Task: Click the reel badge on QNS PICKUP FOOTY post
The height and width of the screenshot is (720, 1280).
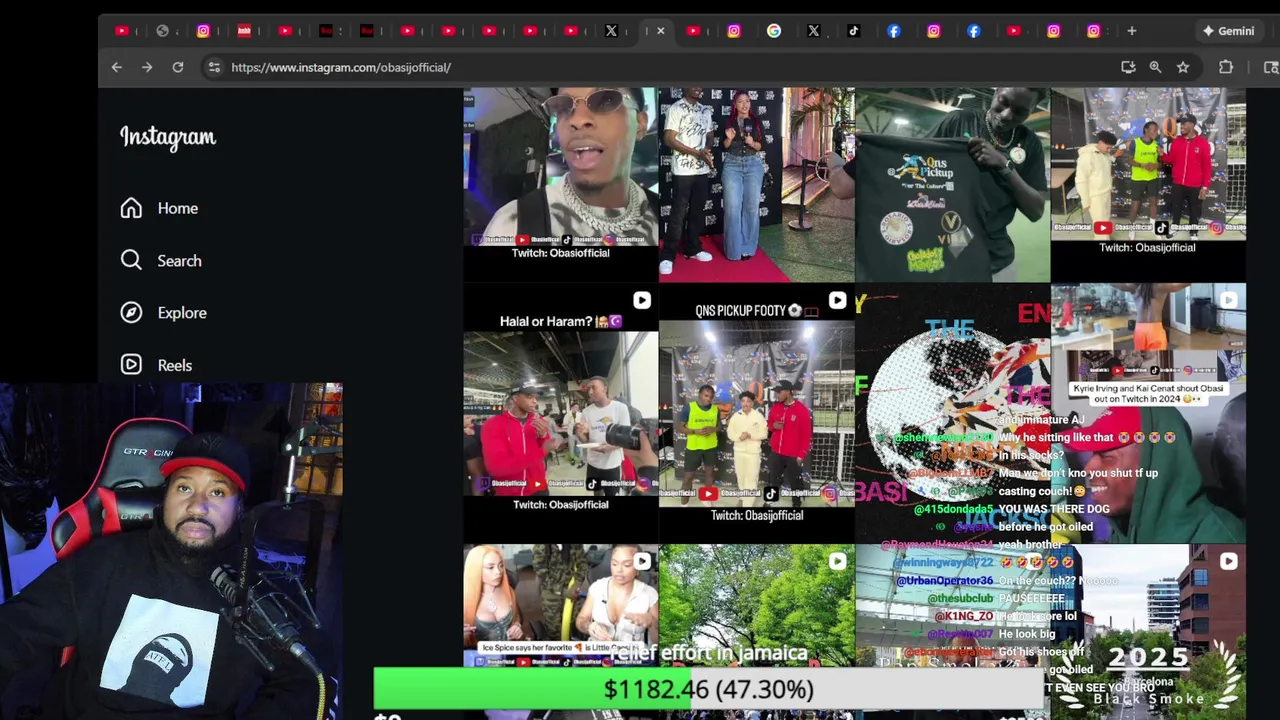Action: pyautogui.click(x=837, y=300)
